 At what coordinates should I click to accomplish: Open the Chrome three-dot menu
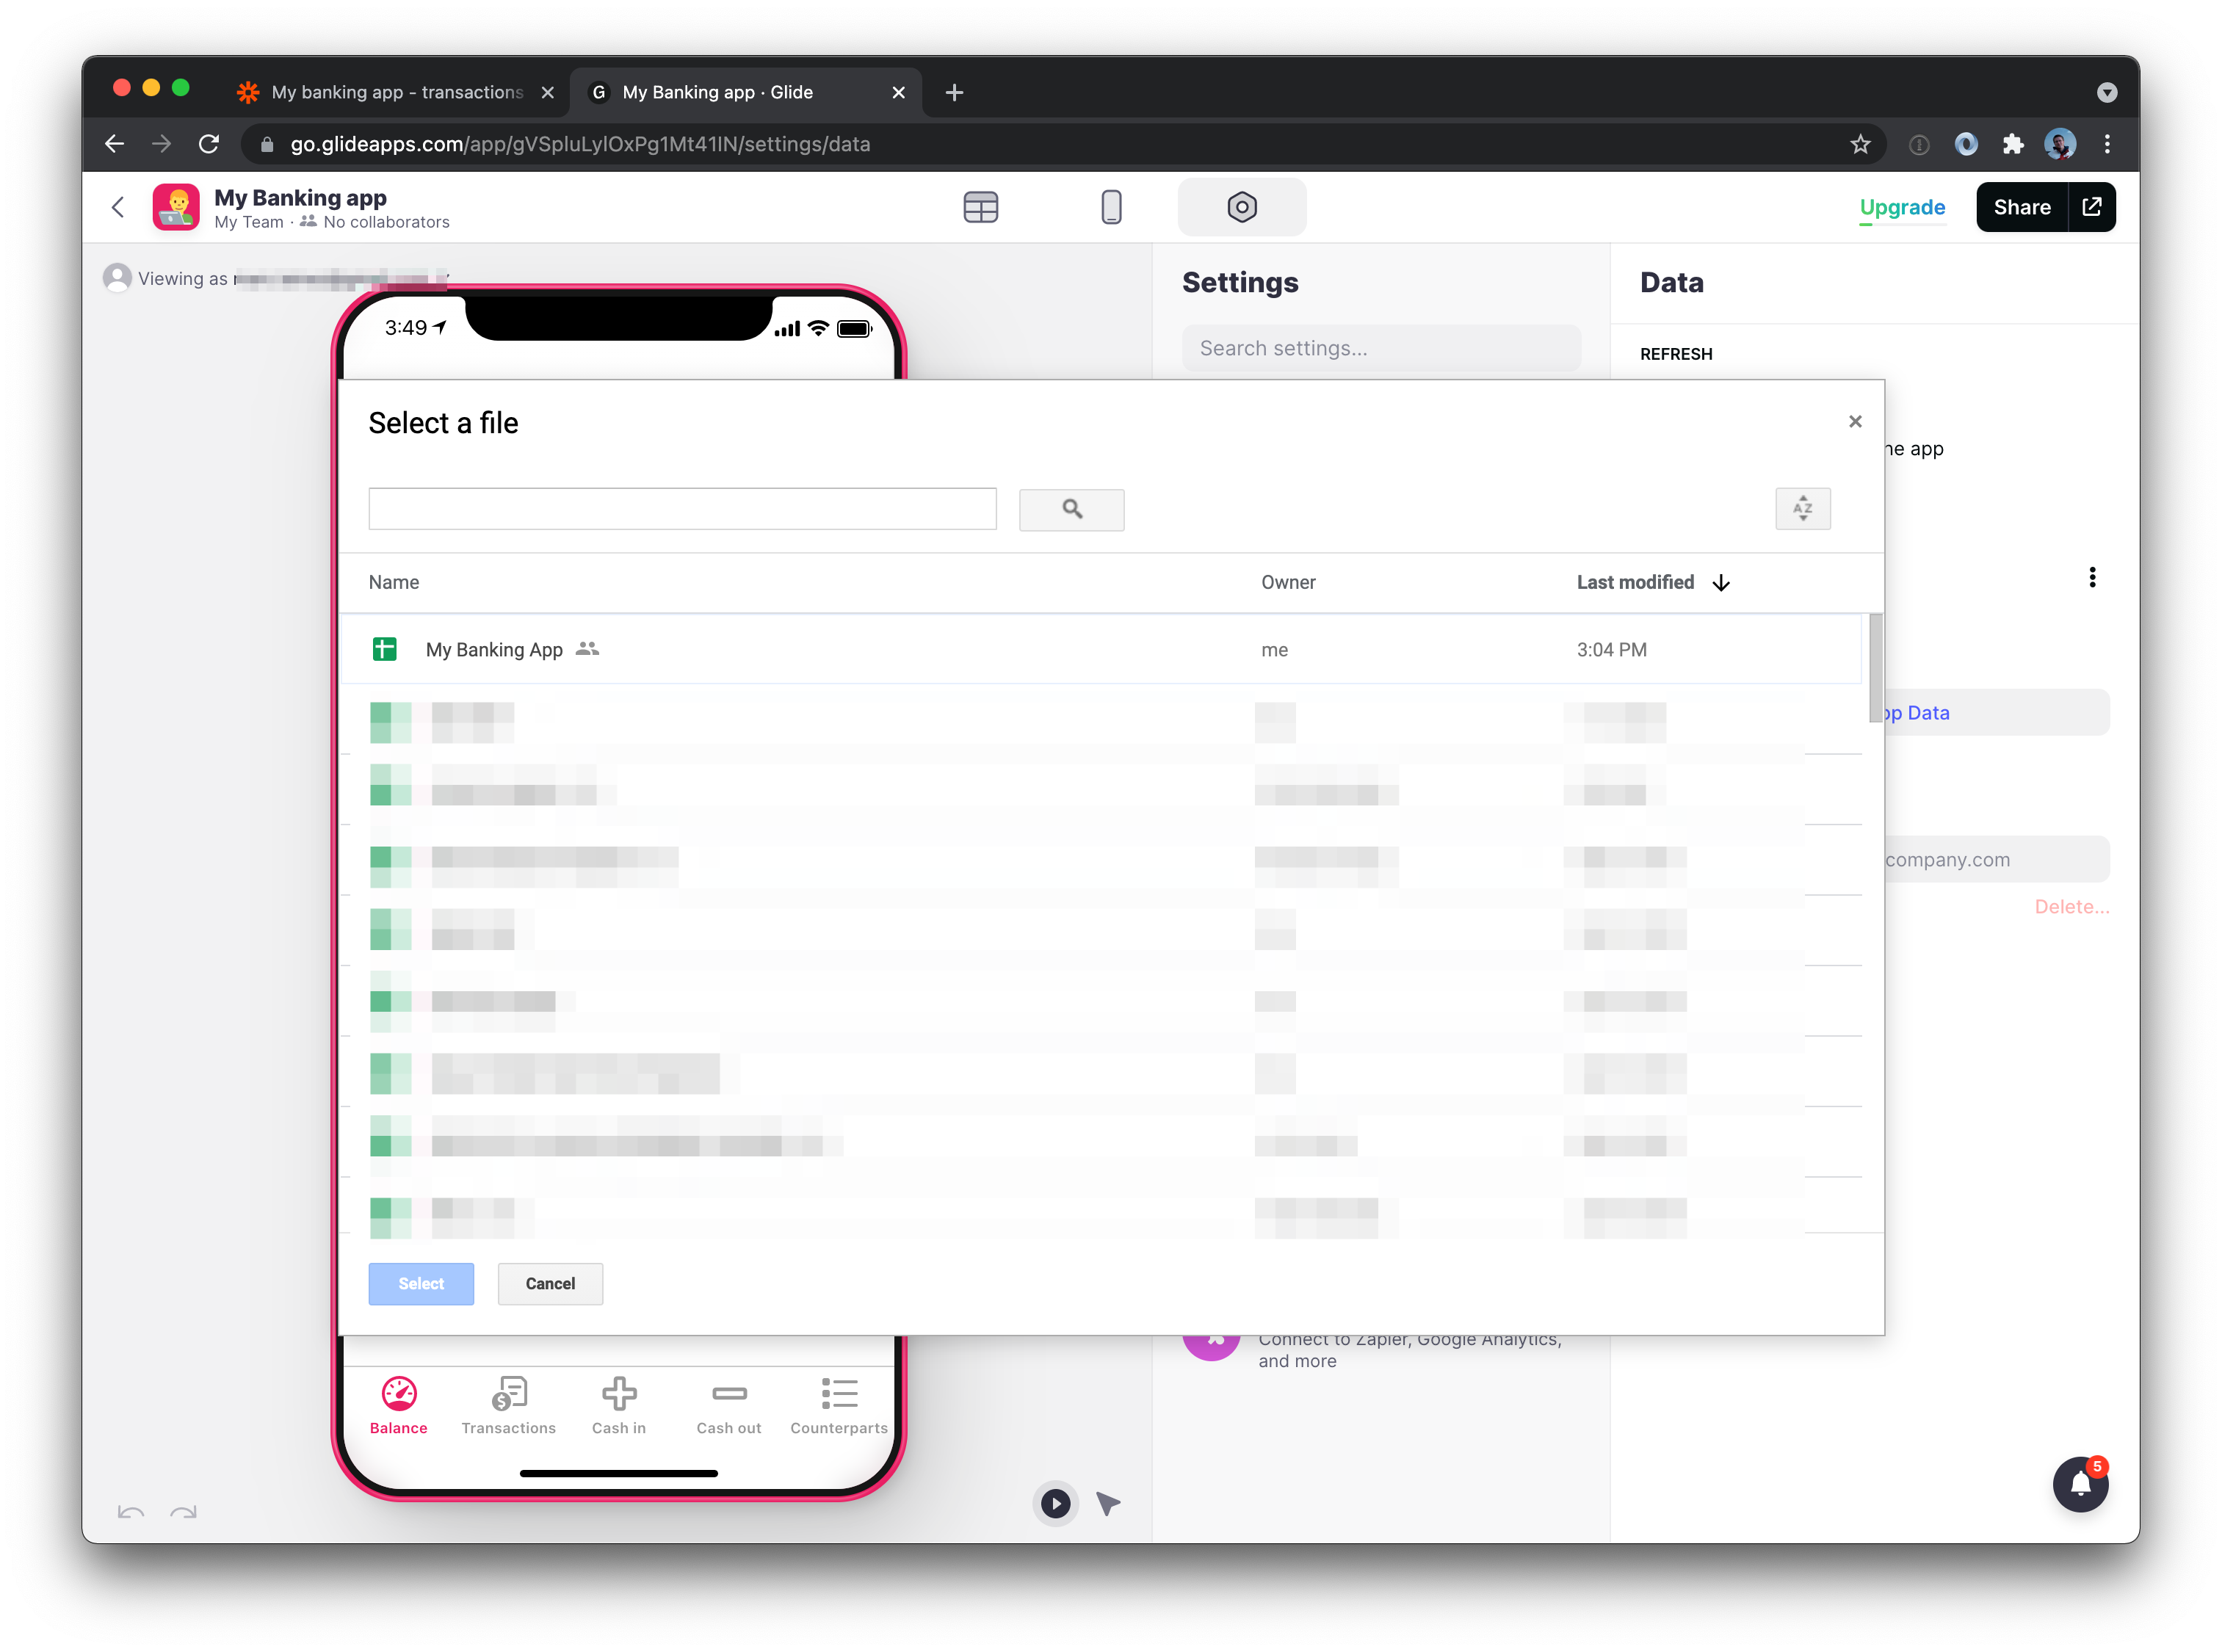2106,144
